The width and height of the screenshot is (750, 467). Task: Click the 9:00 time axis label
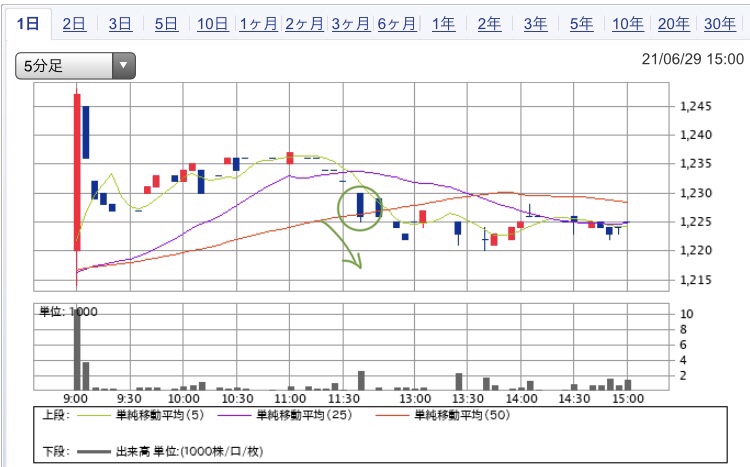click(x=76, y=399)
